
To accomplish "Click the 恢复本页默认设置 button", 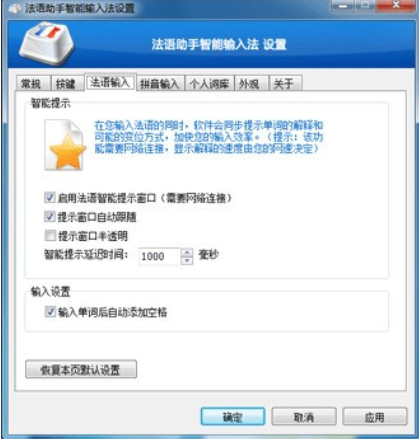I will click(81, 369).
